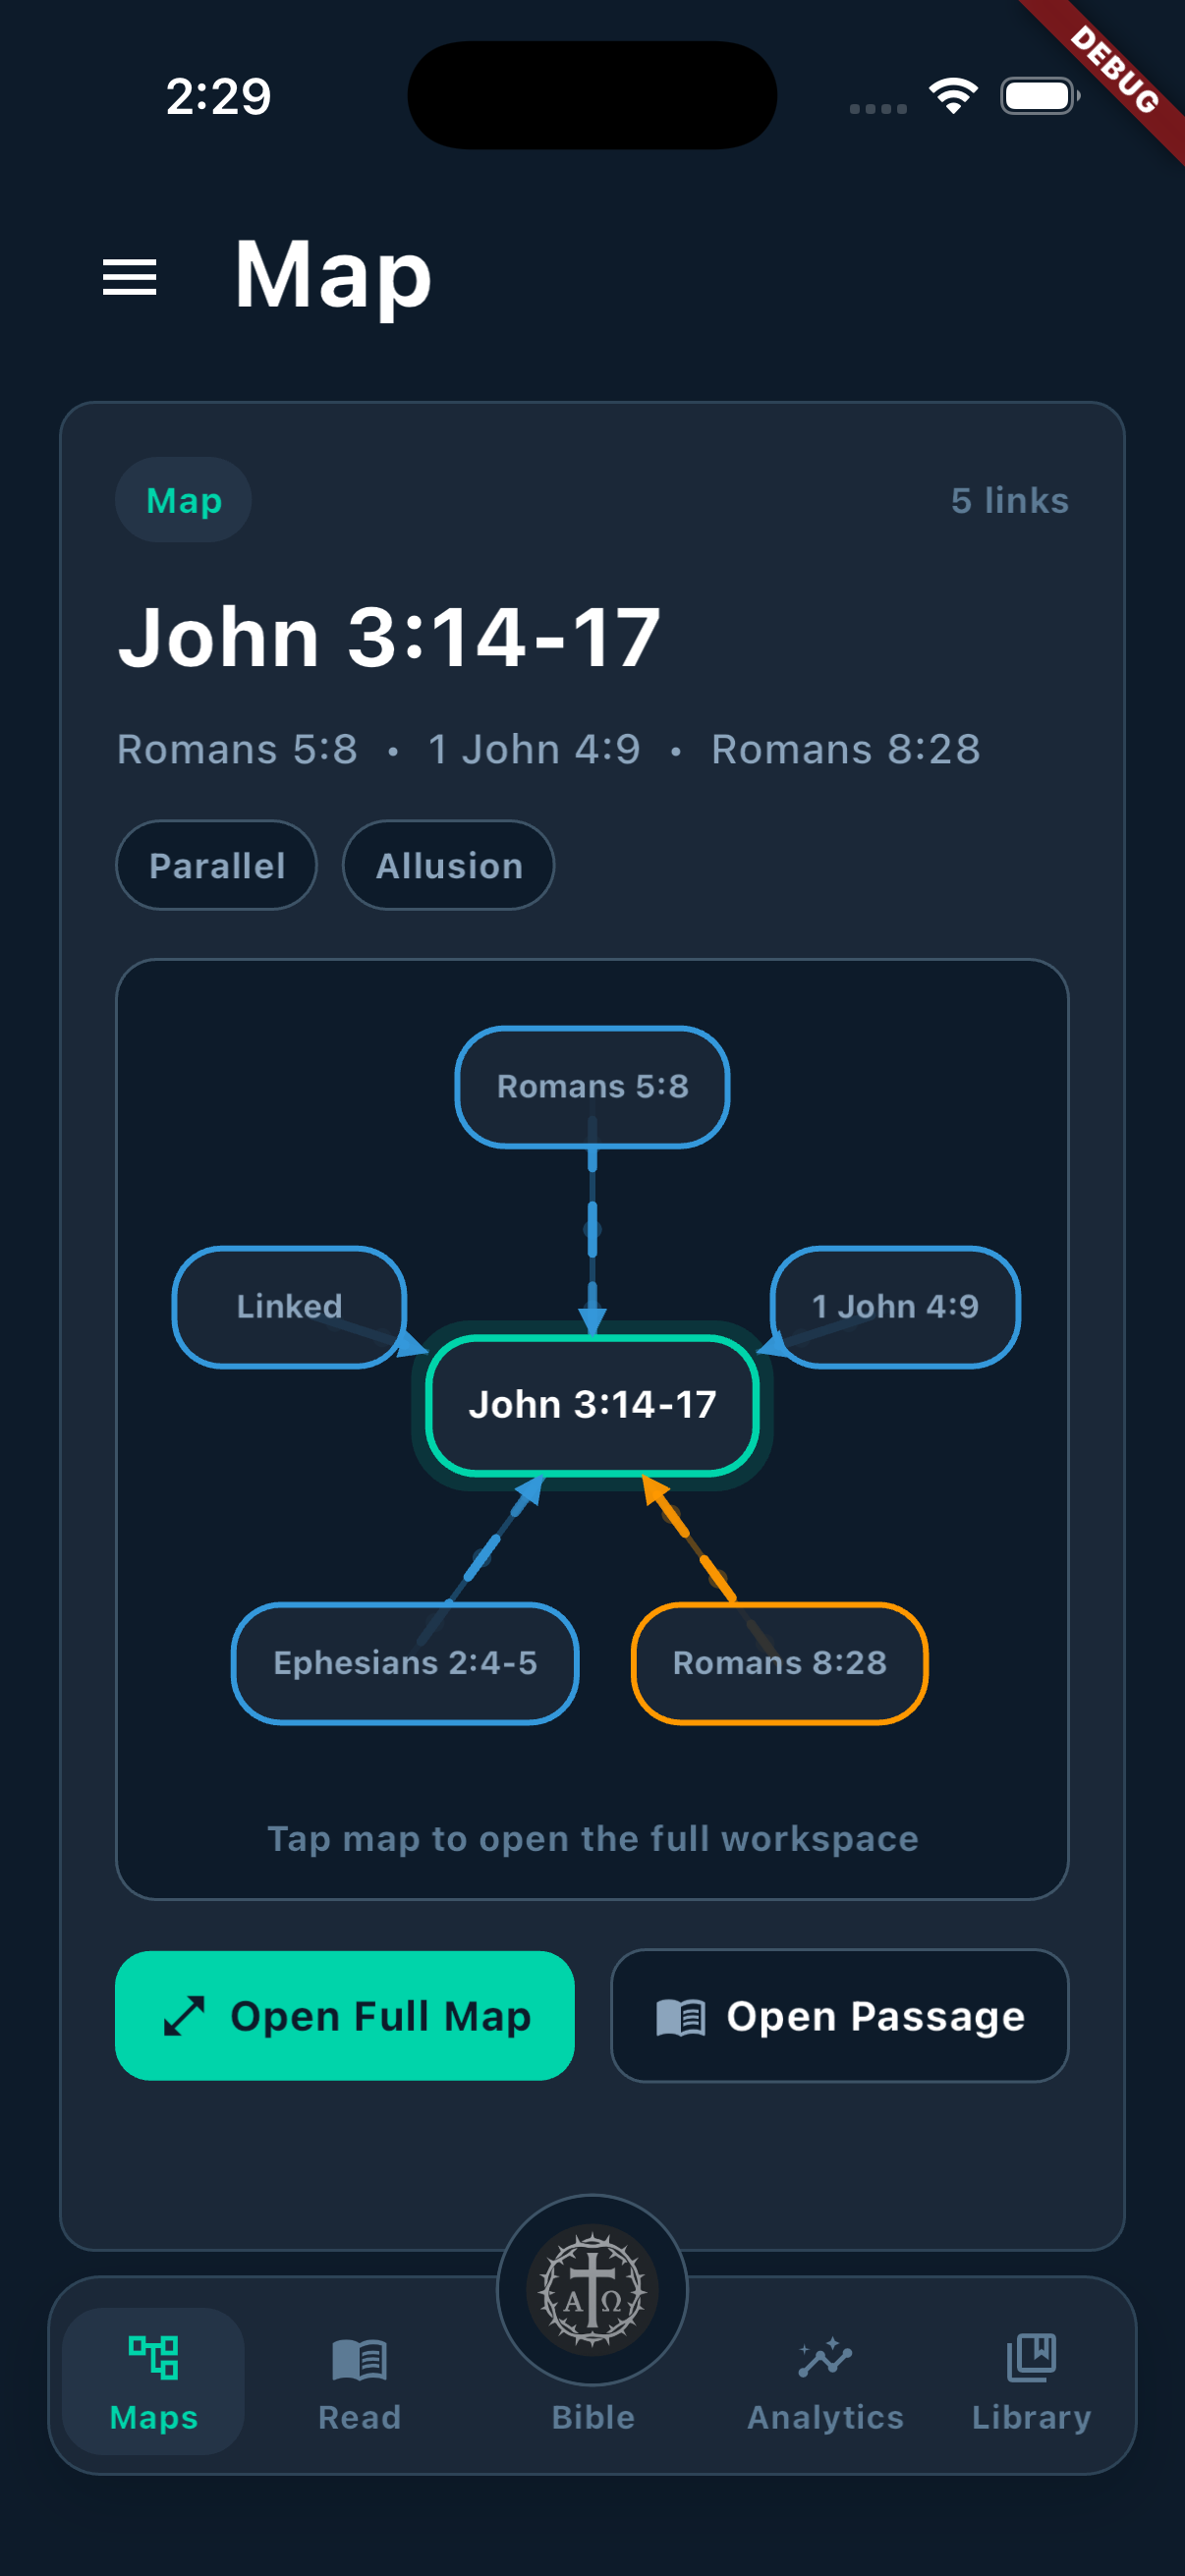Tap the Linked node in map
Viewport: 1185px width, 2576px height.
[x=289, y=1306]
